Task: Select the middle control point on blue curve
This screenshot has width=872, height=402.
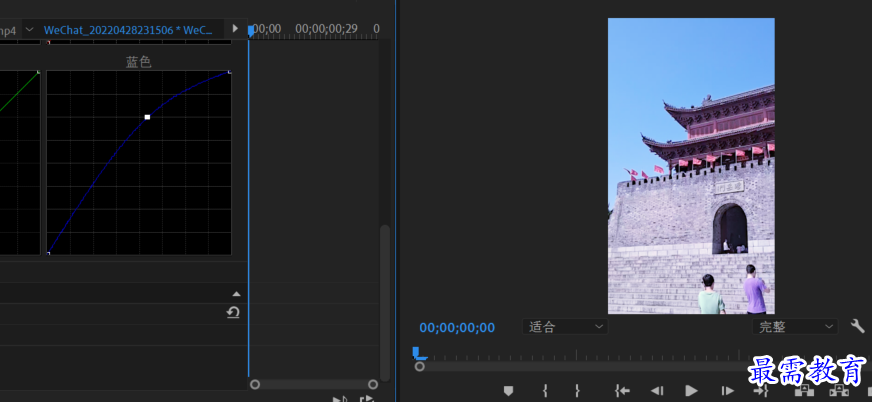Action: point(147,117)
